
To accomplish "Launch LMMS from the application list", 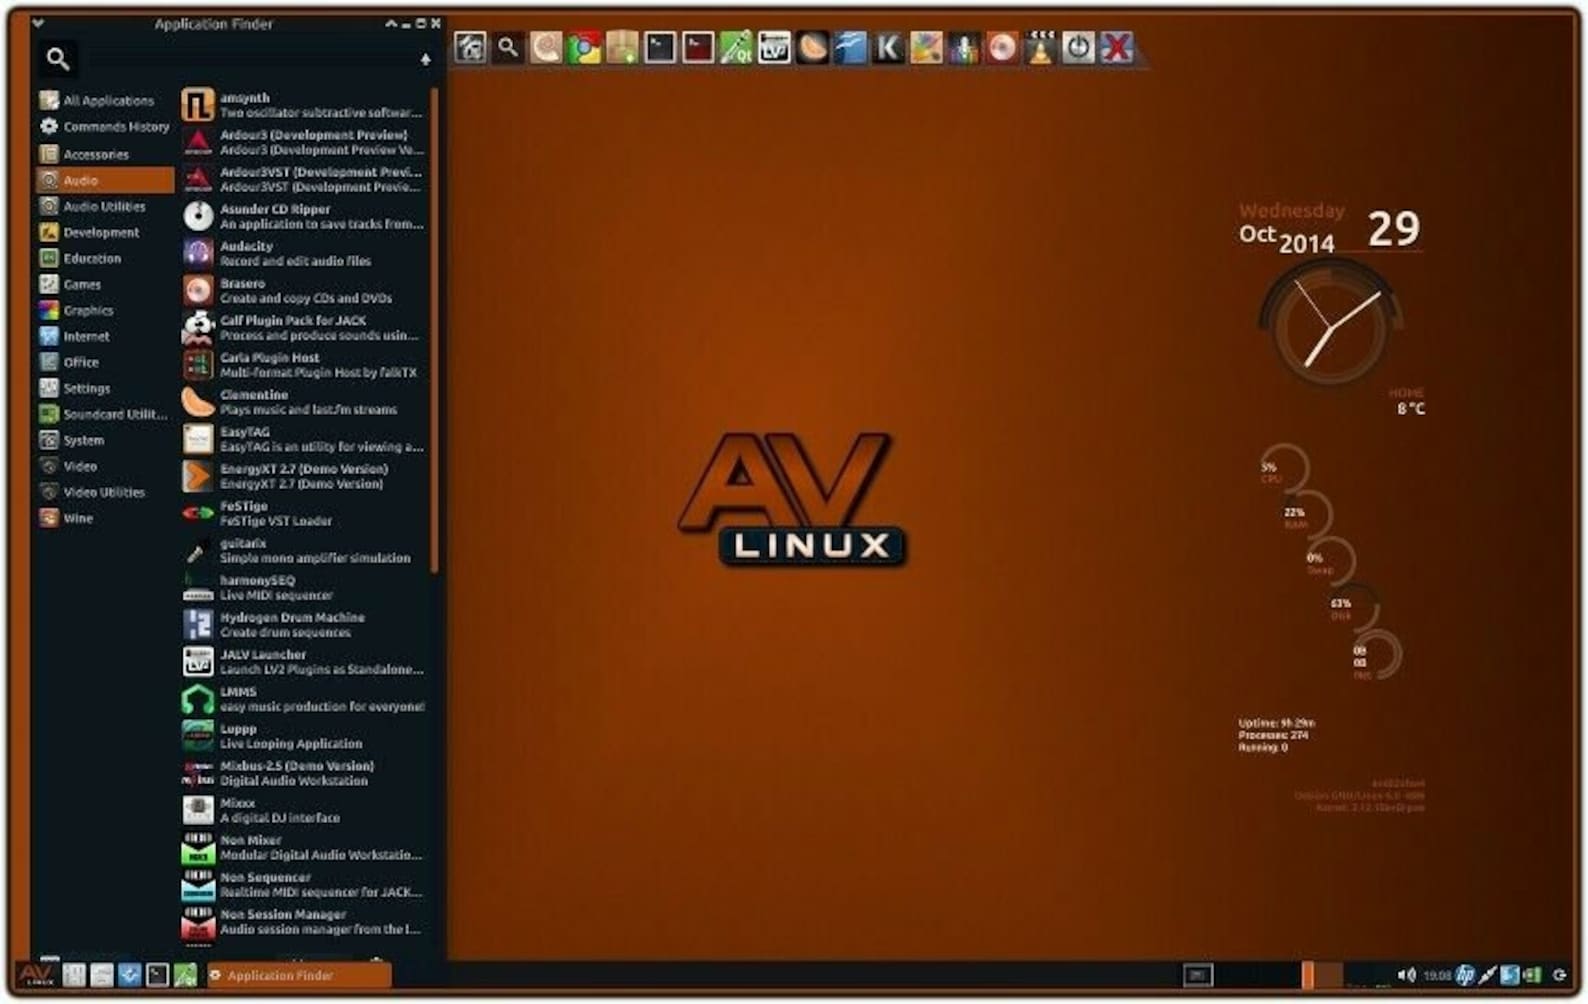I will click(x=305, y=699).
